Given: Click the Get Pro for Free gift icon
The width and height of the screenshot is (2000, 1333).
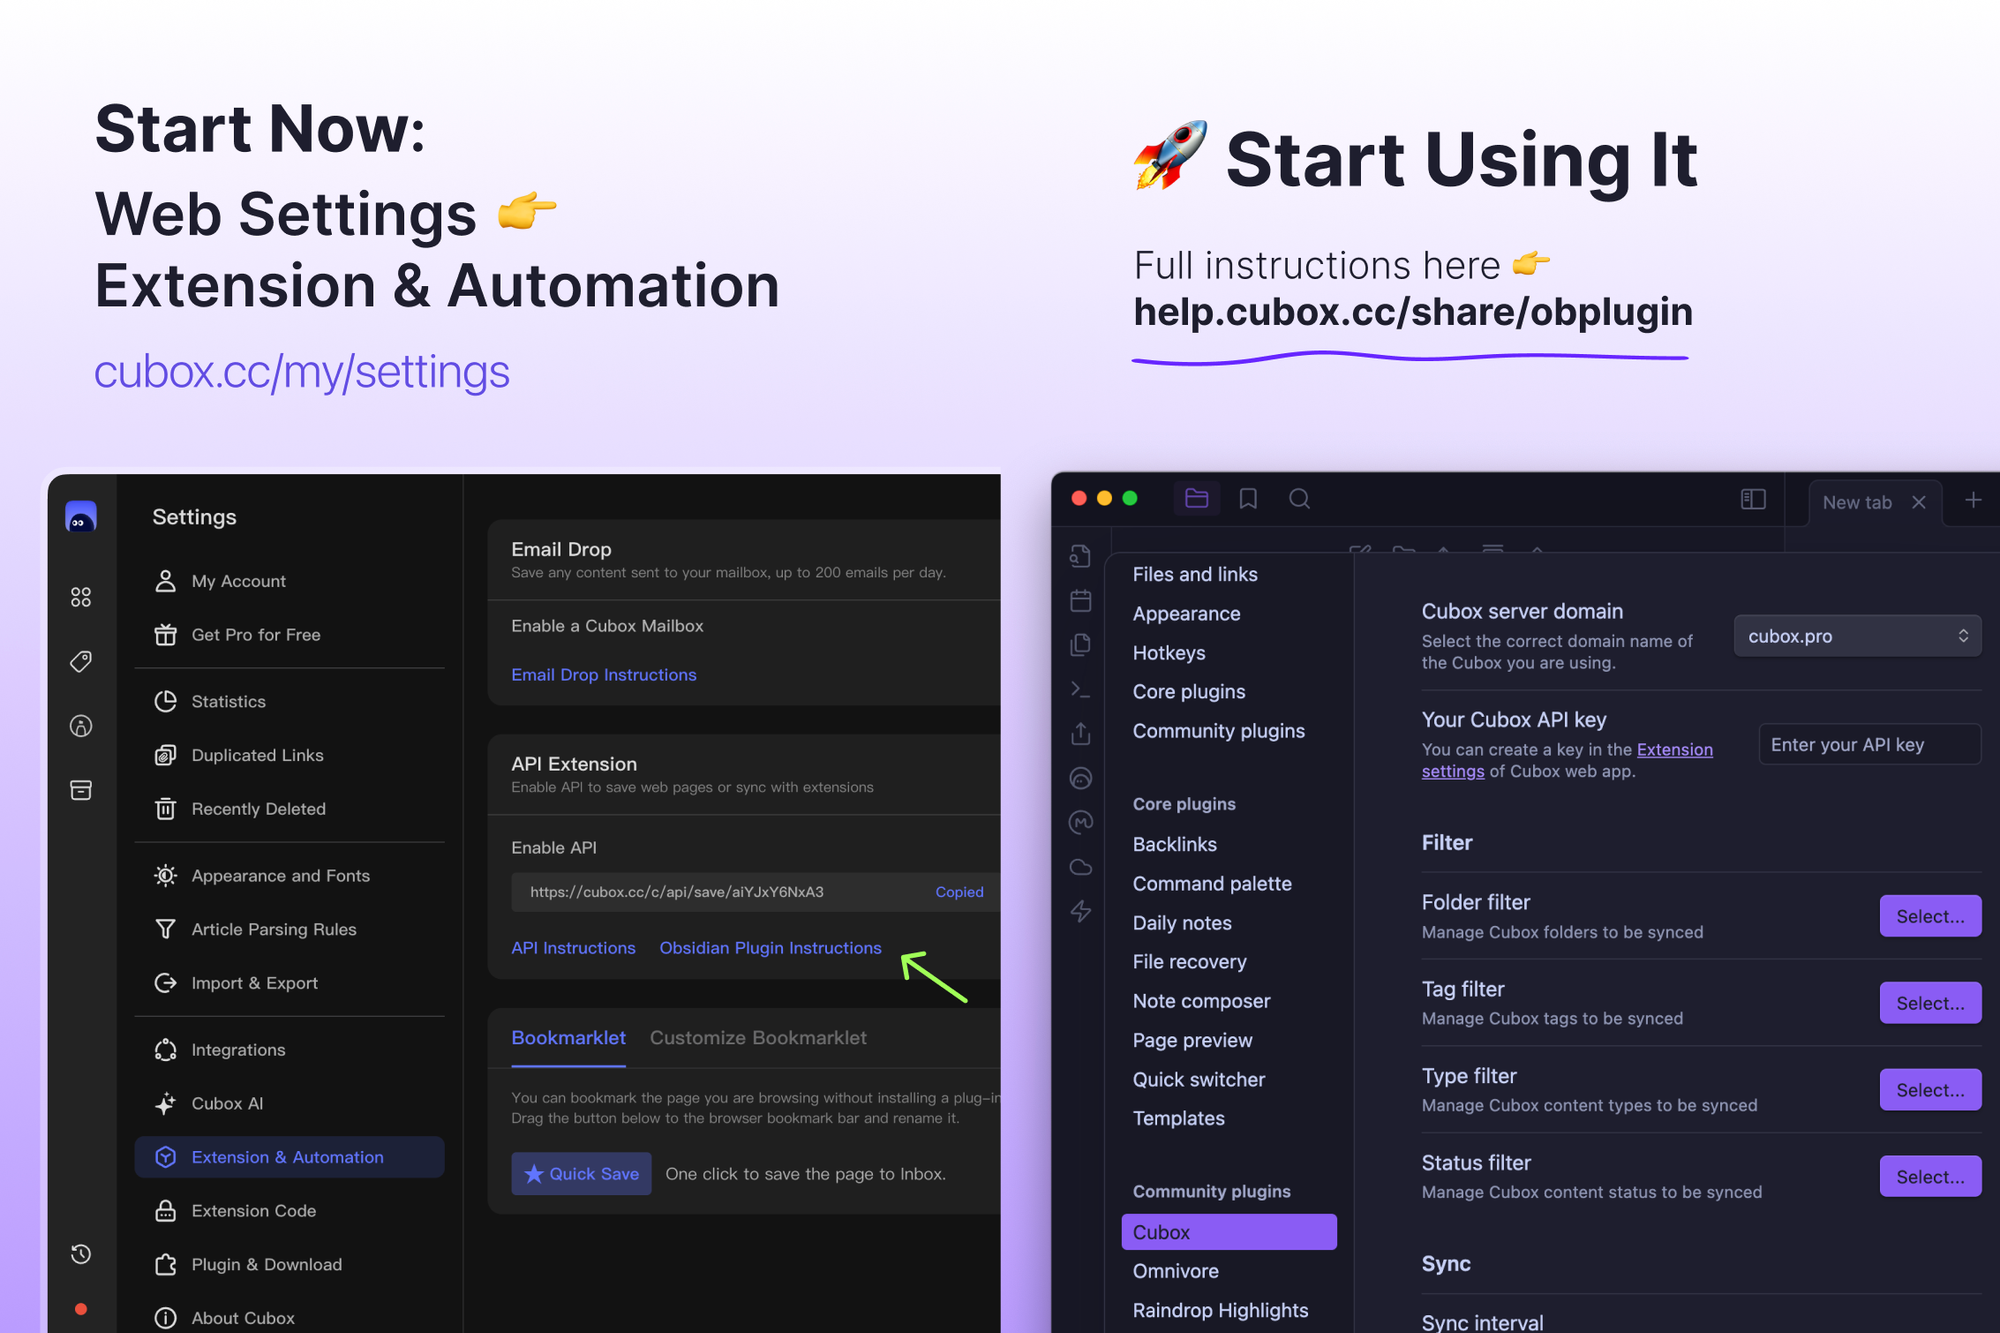Looking at the screenshot, I should click(166, 635).
